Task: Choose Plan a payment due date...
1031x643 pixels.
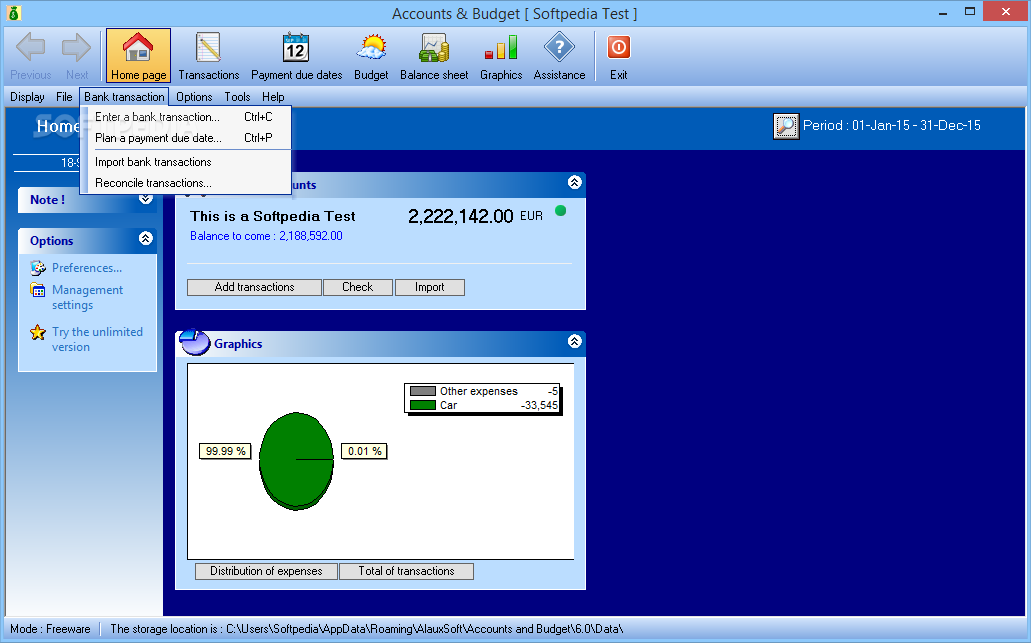Action: click(x=186, y=138)
